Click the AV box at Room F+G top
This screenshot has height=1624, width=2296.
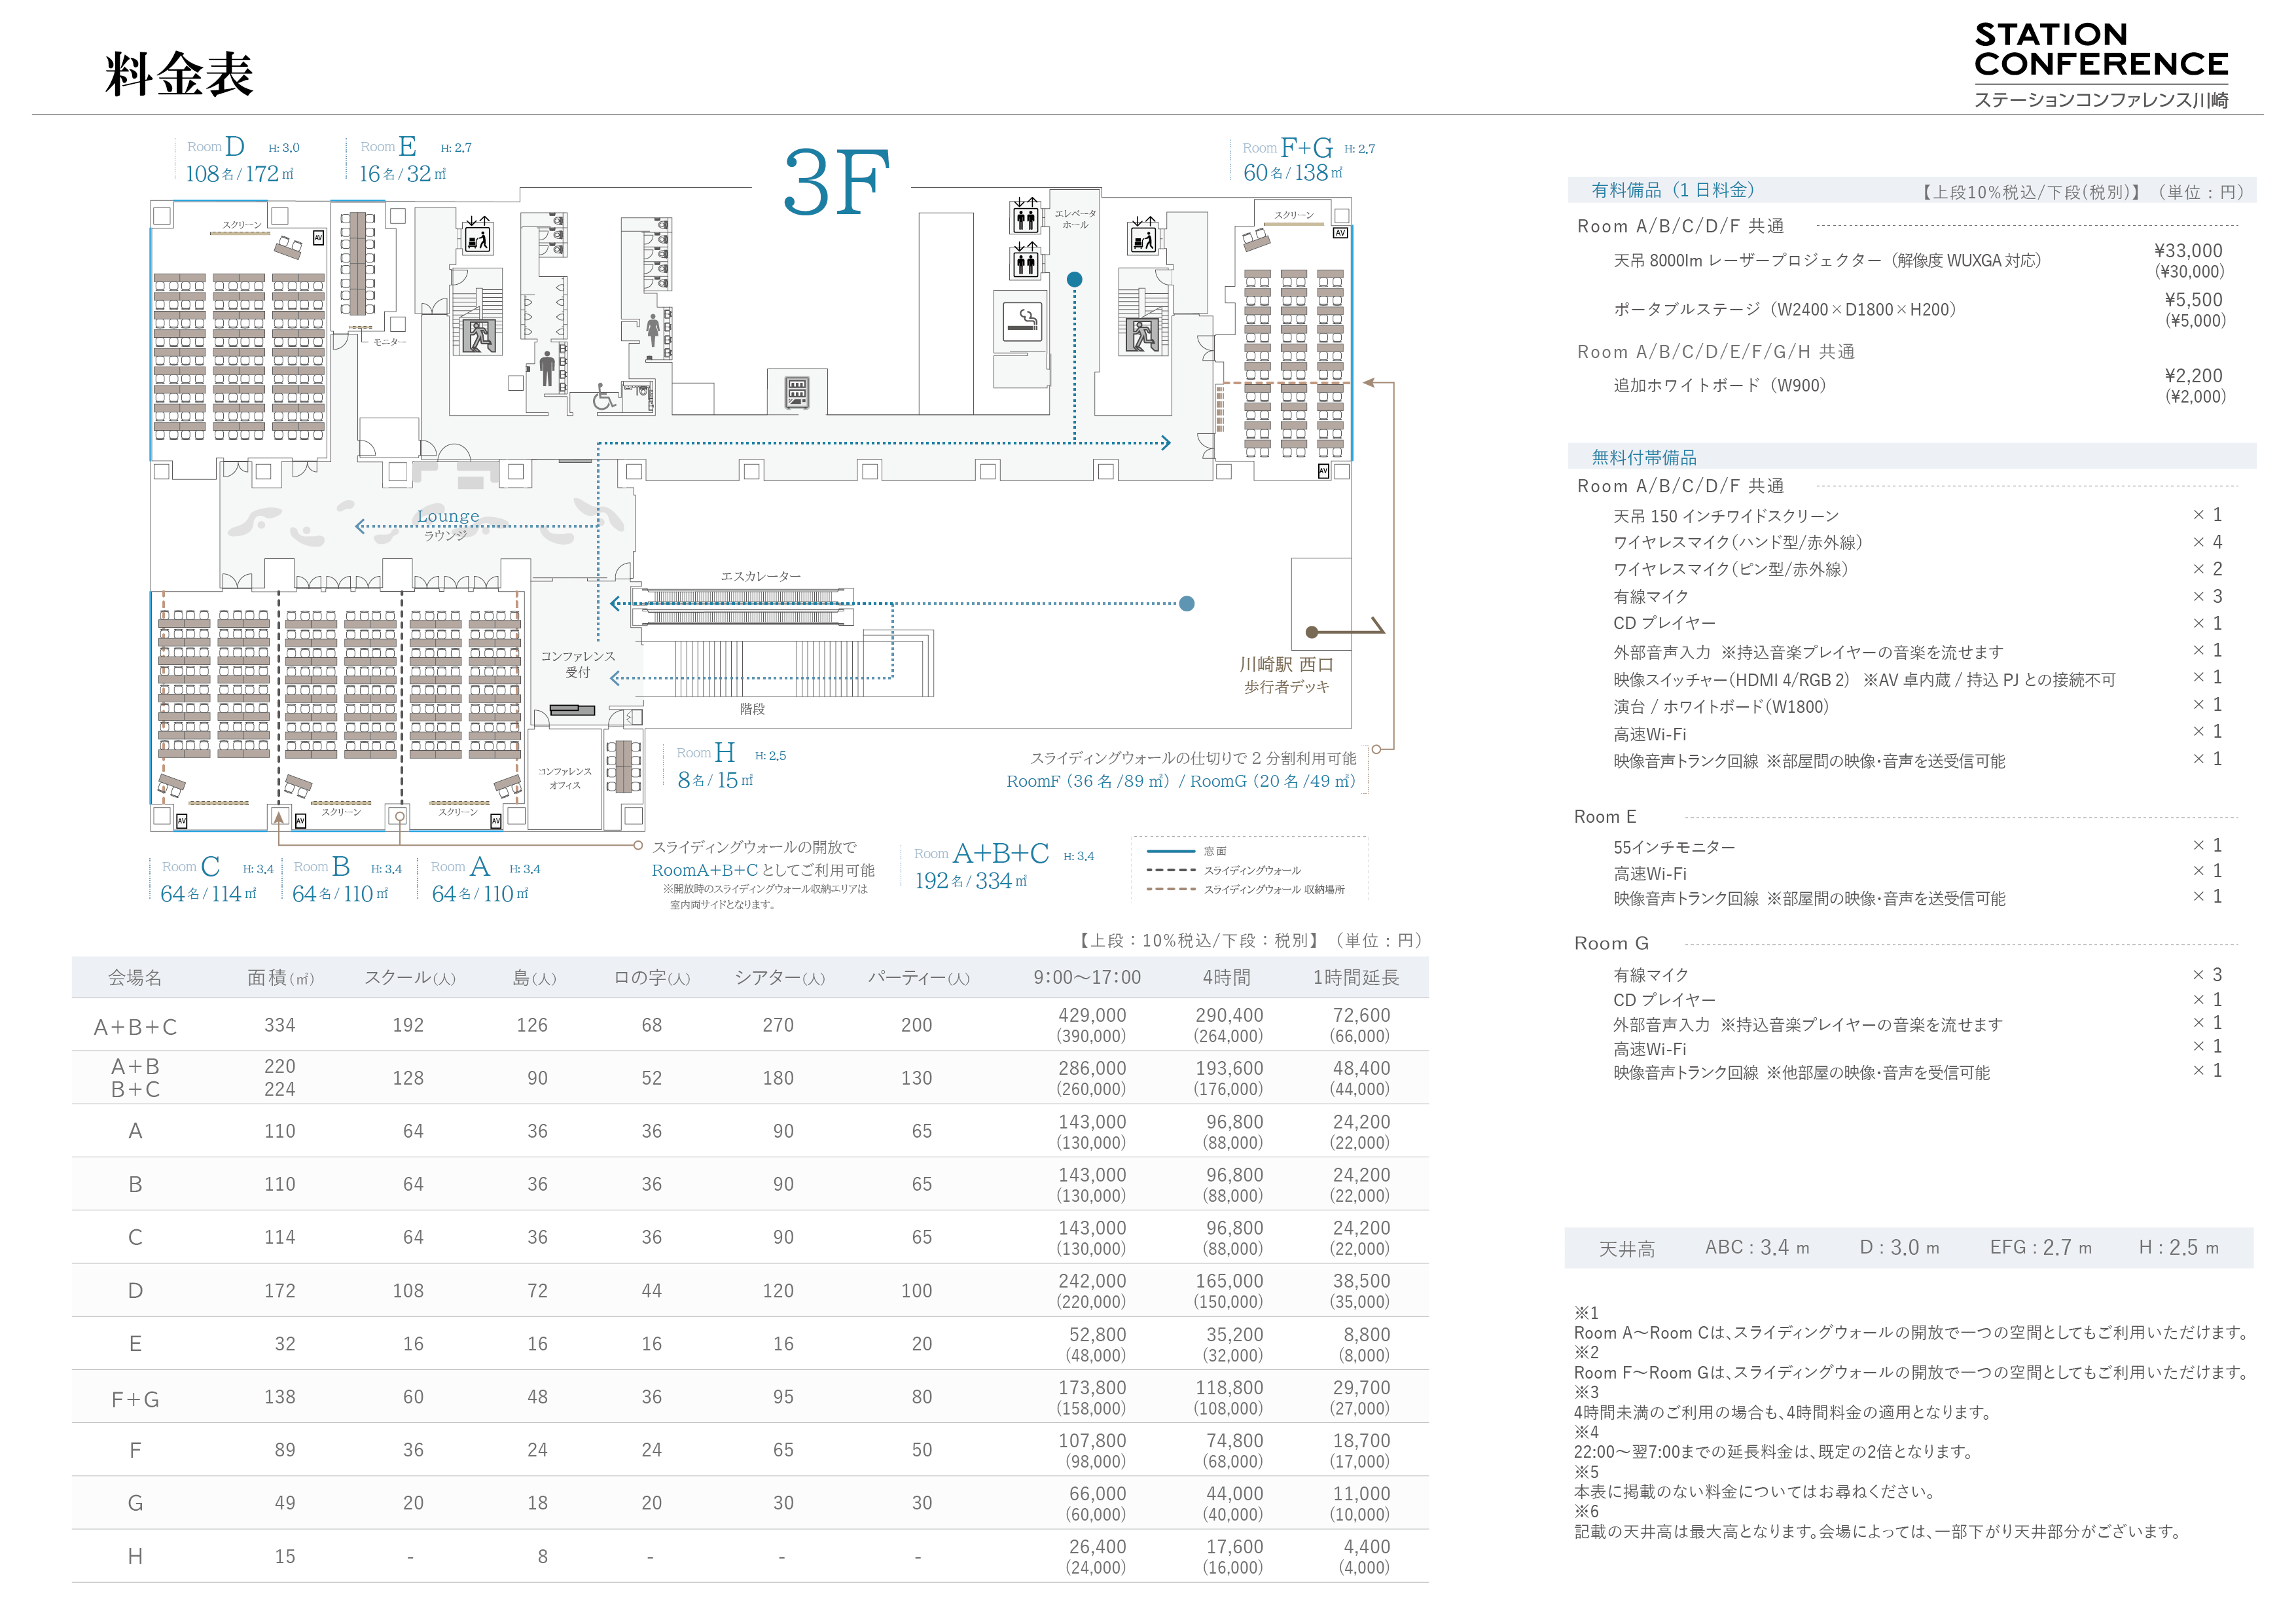(x=1340, y=233)
